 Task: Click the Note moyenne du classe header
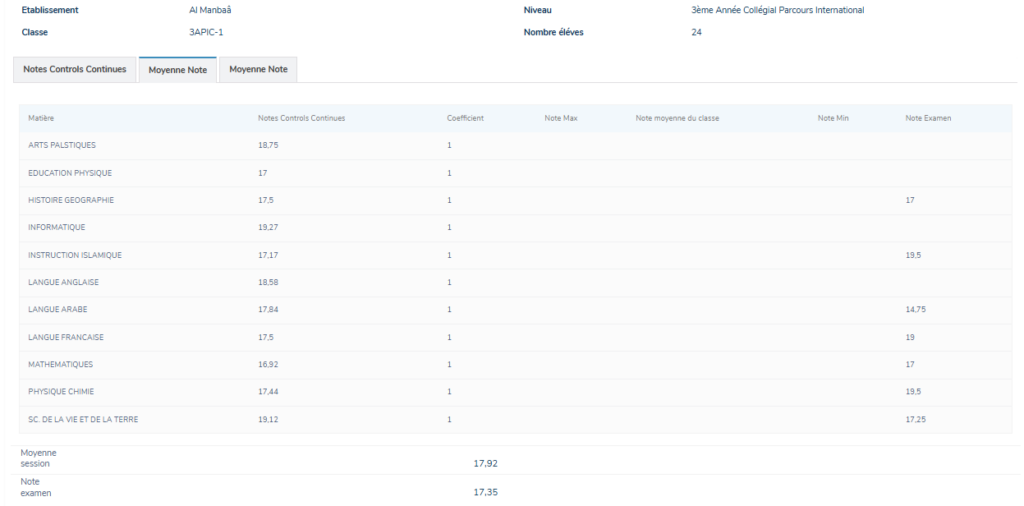[x=677, y=118]
